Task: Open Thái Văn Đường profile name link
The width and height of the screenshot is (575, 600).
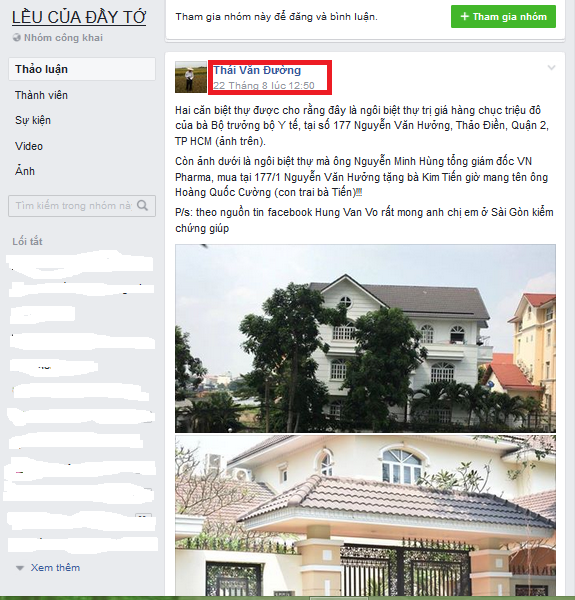Action: pyautogui.click(x=257, y=70)
